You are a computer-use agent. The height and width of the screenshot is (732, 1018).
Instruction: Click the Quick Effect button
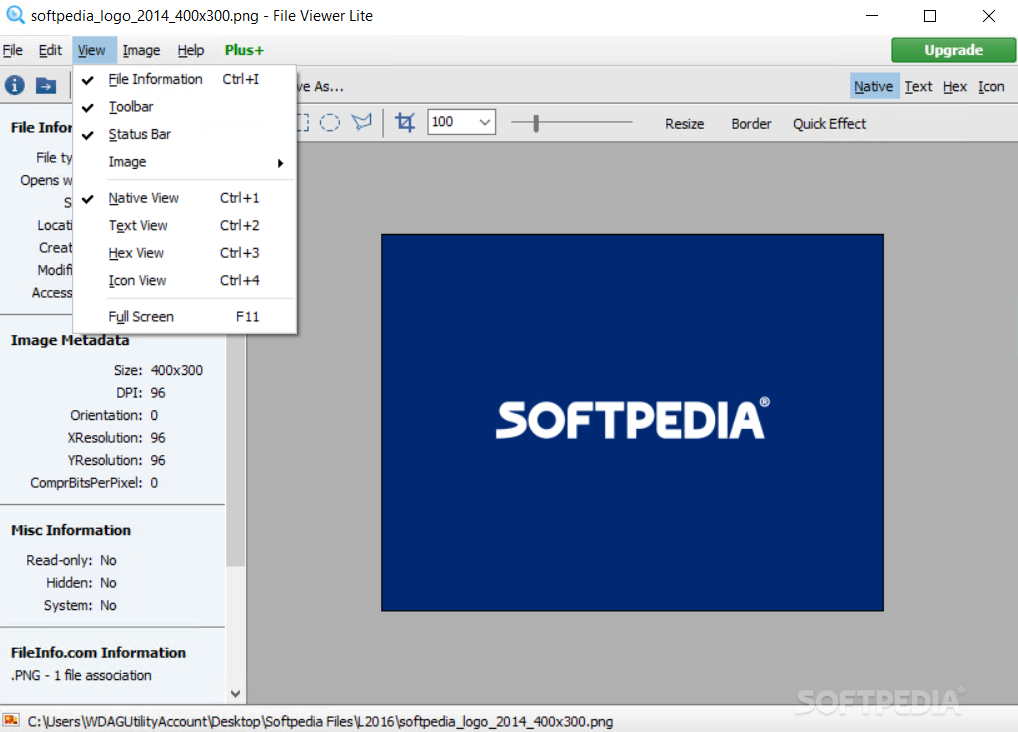pos(829,123)
